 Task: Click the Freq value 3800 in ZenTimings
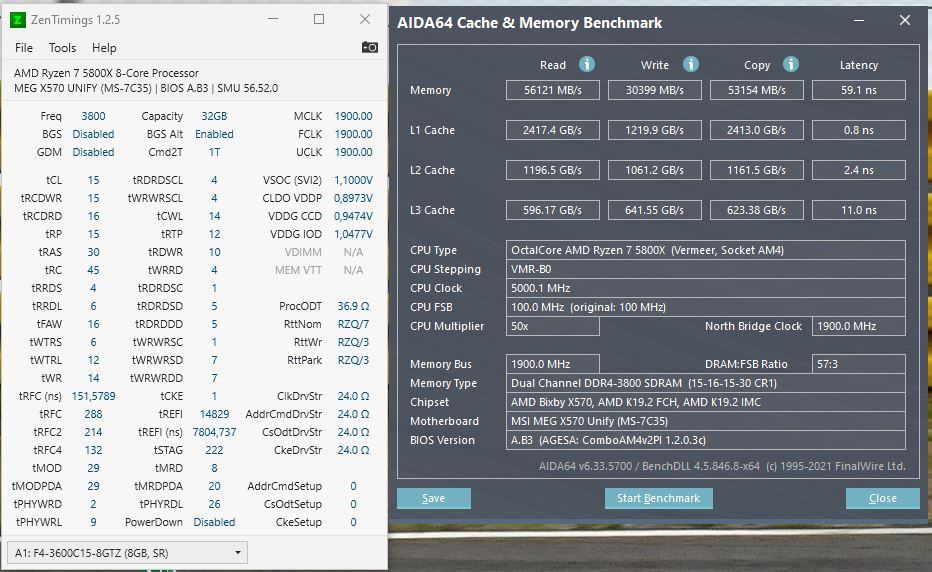click(93, 116)
